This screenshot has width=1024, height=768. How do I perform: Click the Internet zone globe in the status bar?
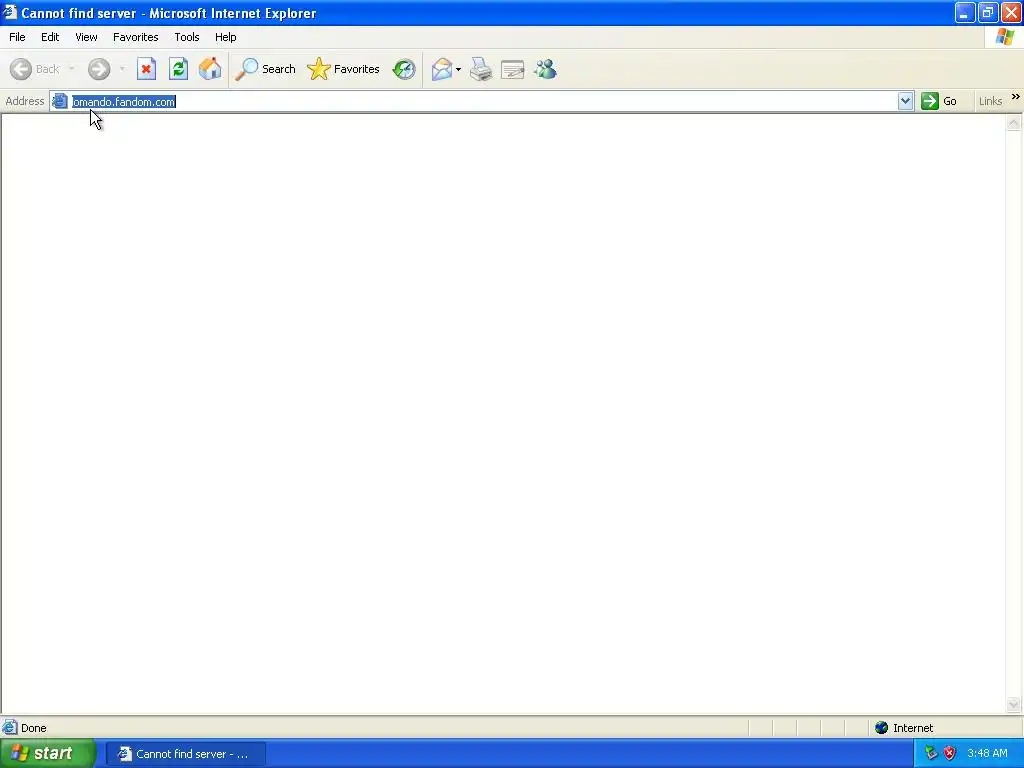(x=882, y=728)
